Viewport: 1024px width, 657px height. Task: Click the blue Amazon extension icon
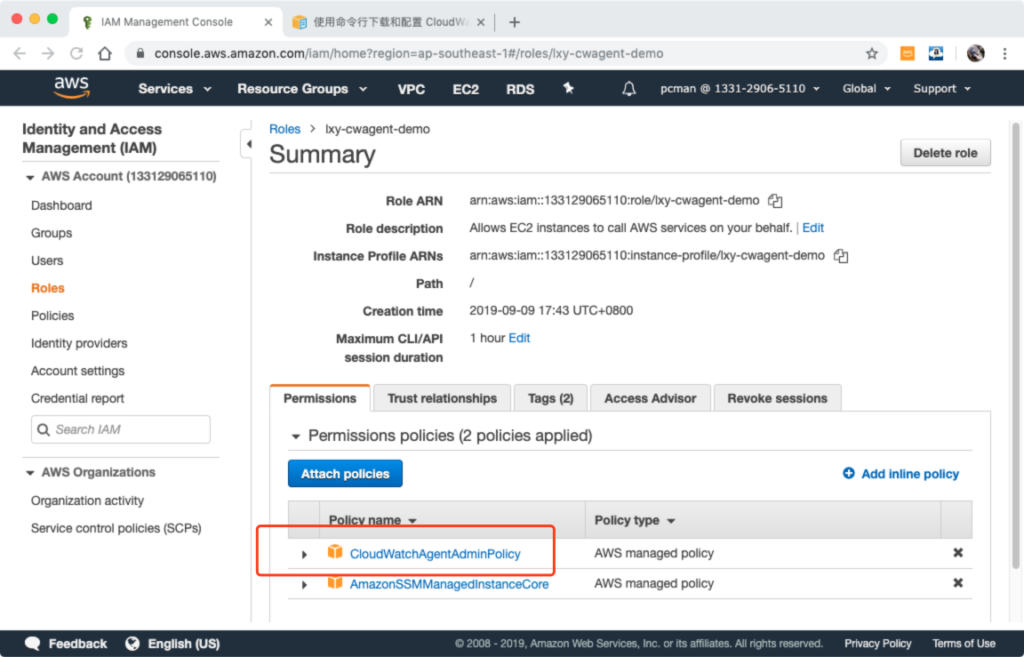(936, 54)
